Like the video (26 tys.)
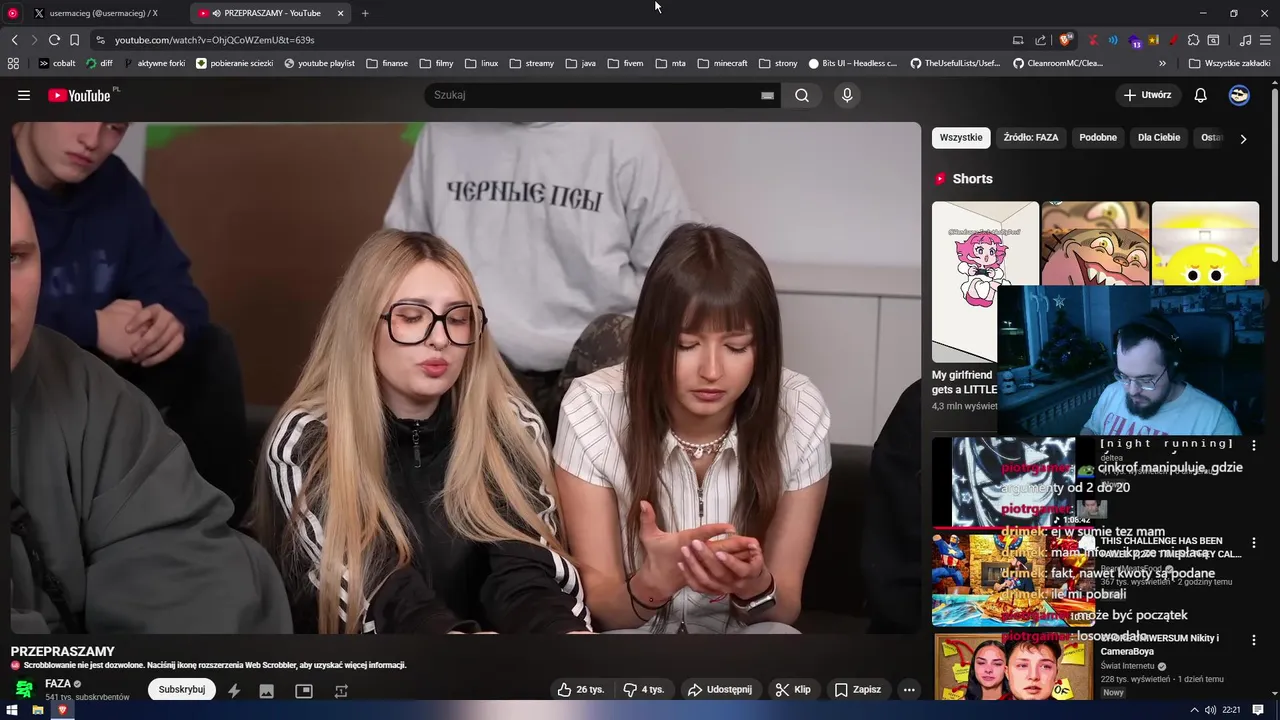 [x=581, y=689]
